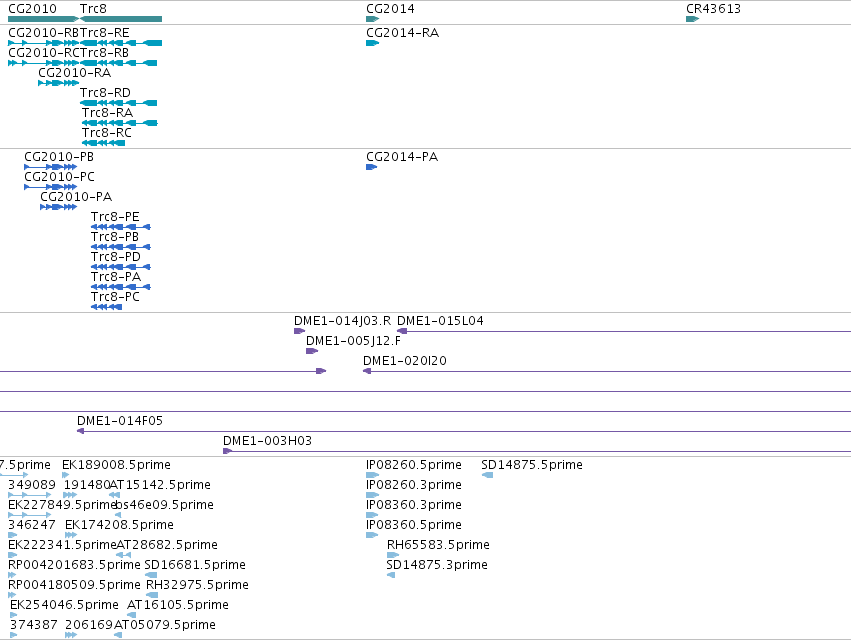The image size is (851, 640).
Task: Click the CG2010-RA transcript glyph
Action: click(x=59, y=83)
